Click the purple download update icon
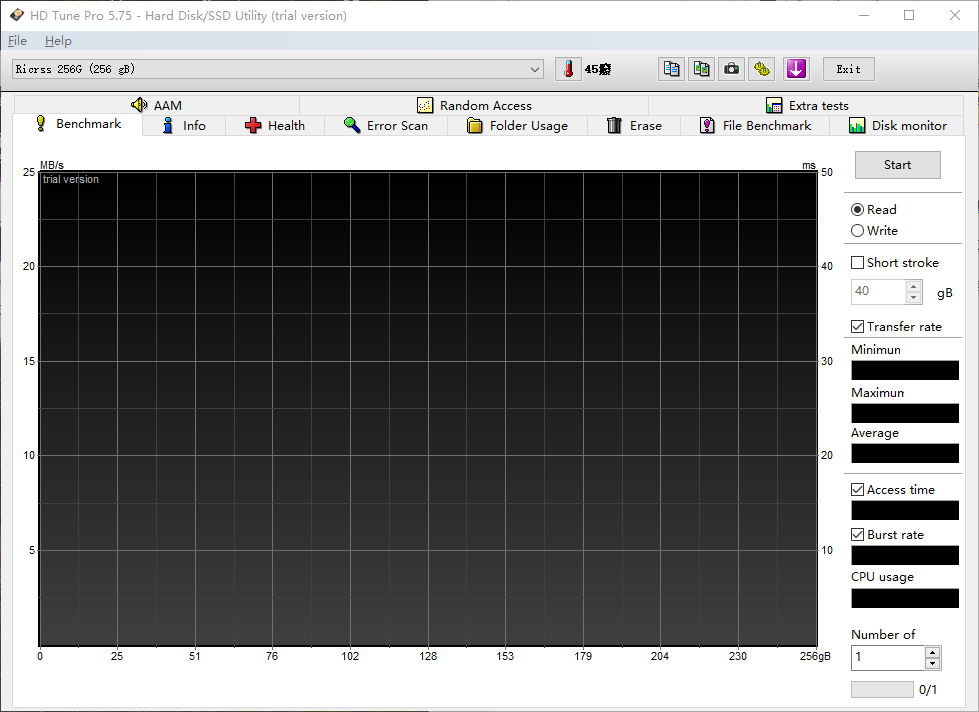 point(796,68)
